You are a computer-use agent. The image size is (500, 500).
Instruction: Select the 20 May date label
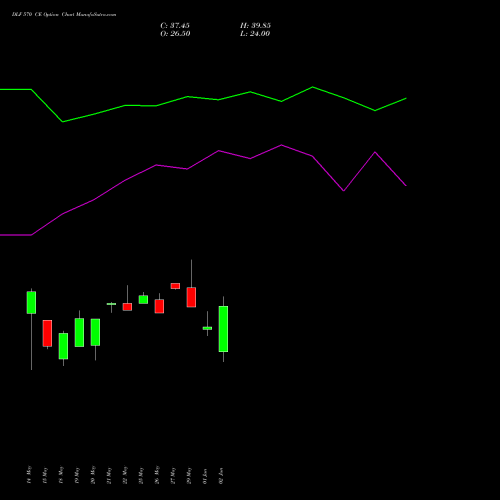pyautogui.click(x=93, y=475)
